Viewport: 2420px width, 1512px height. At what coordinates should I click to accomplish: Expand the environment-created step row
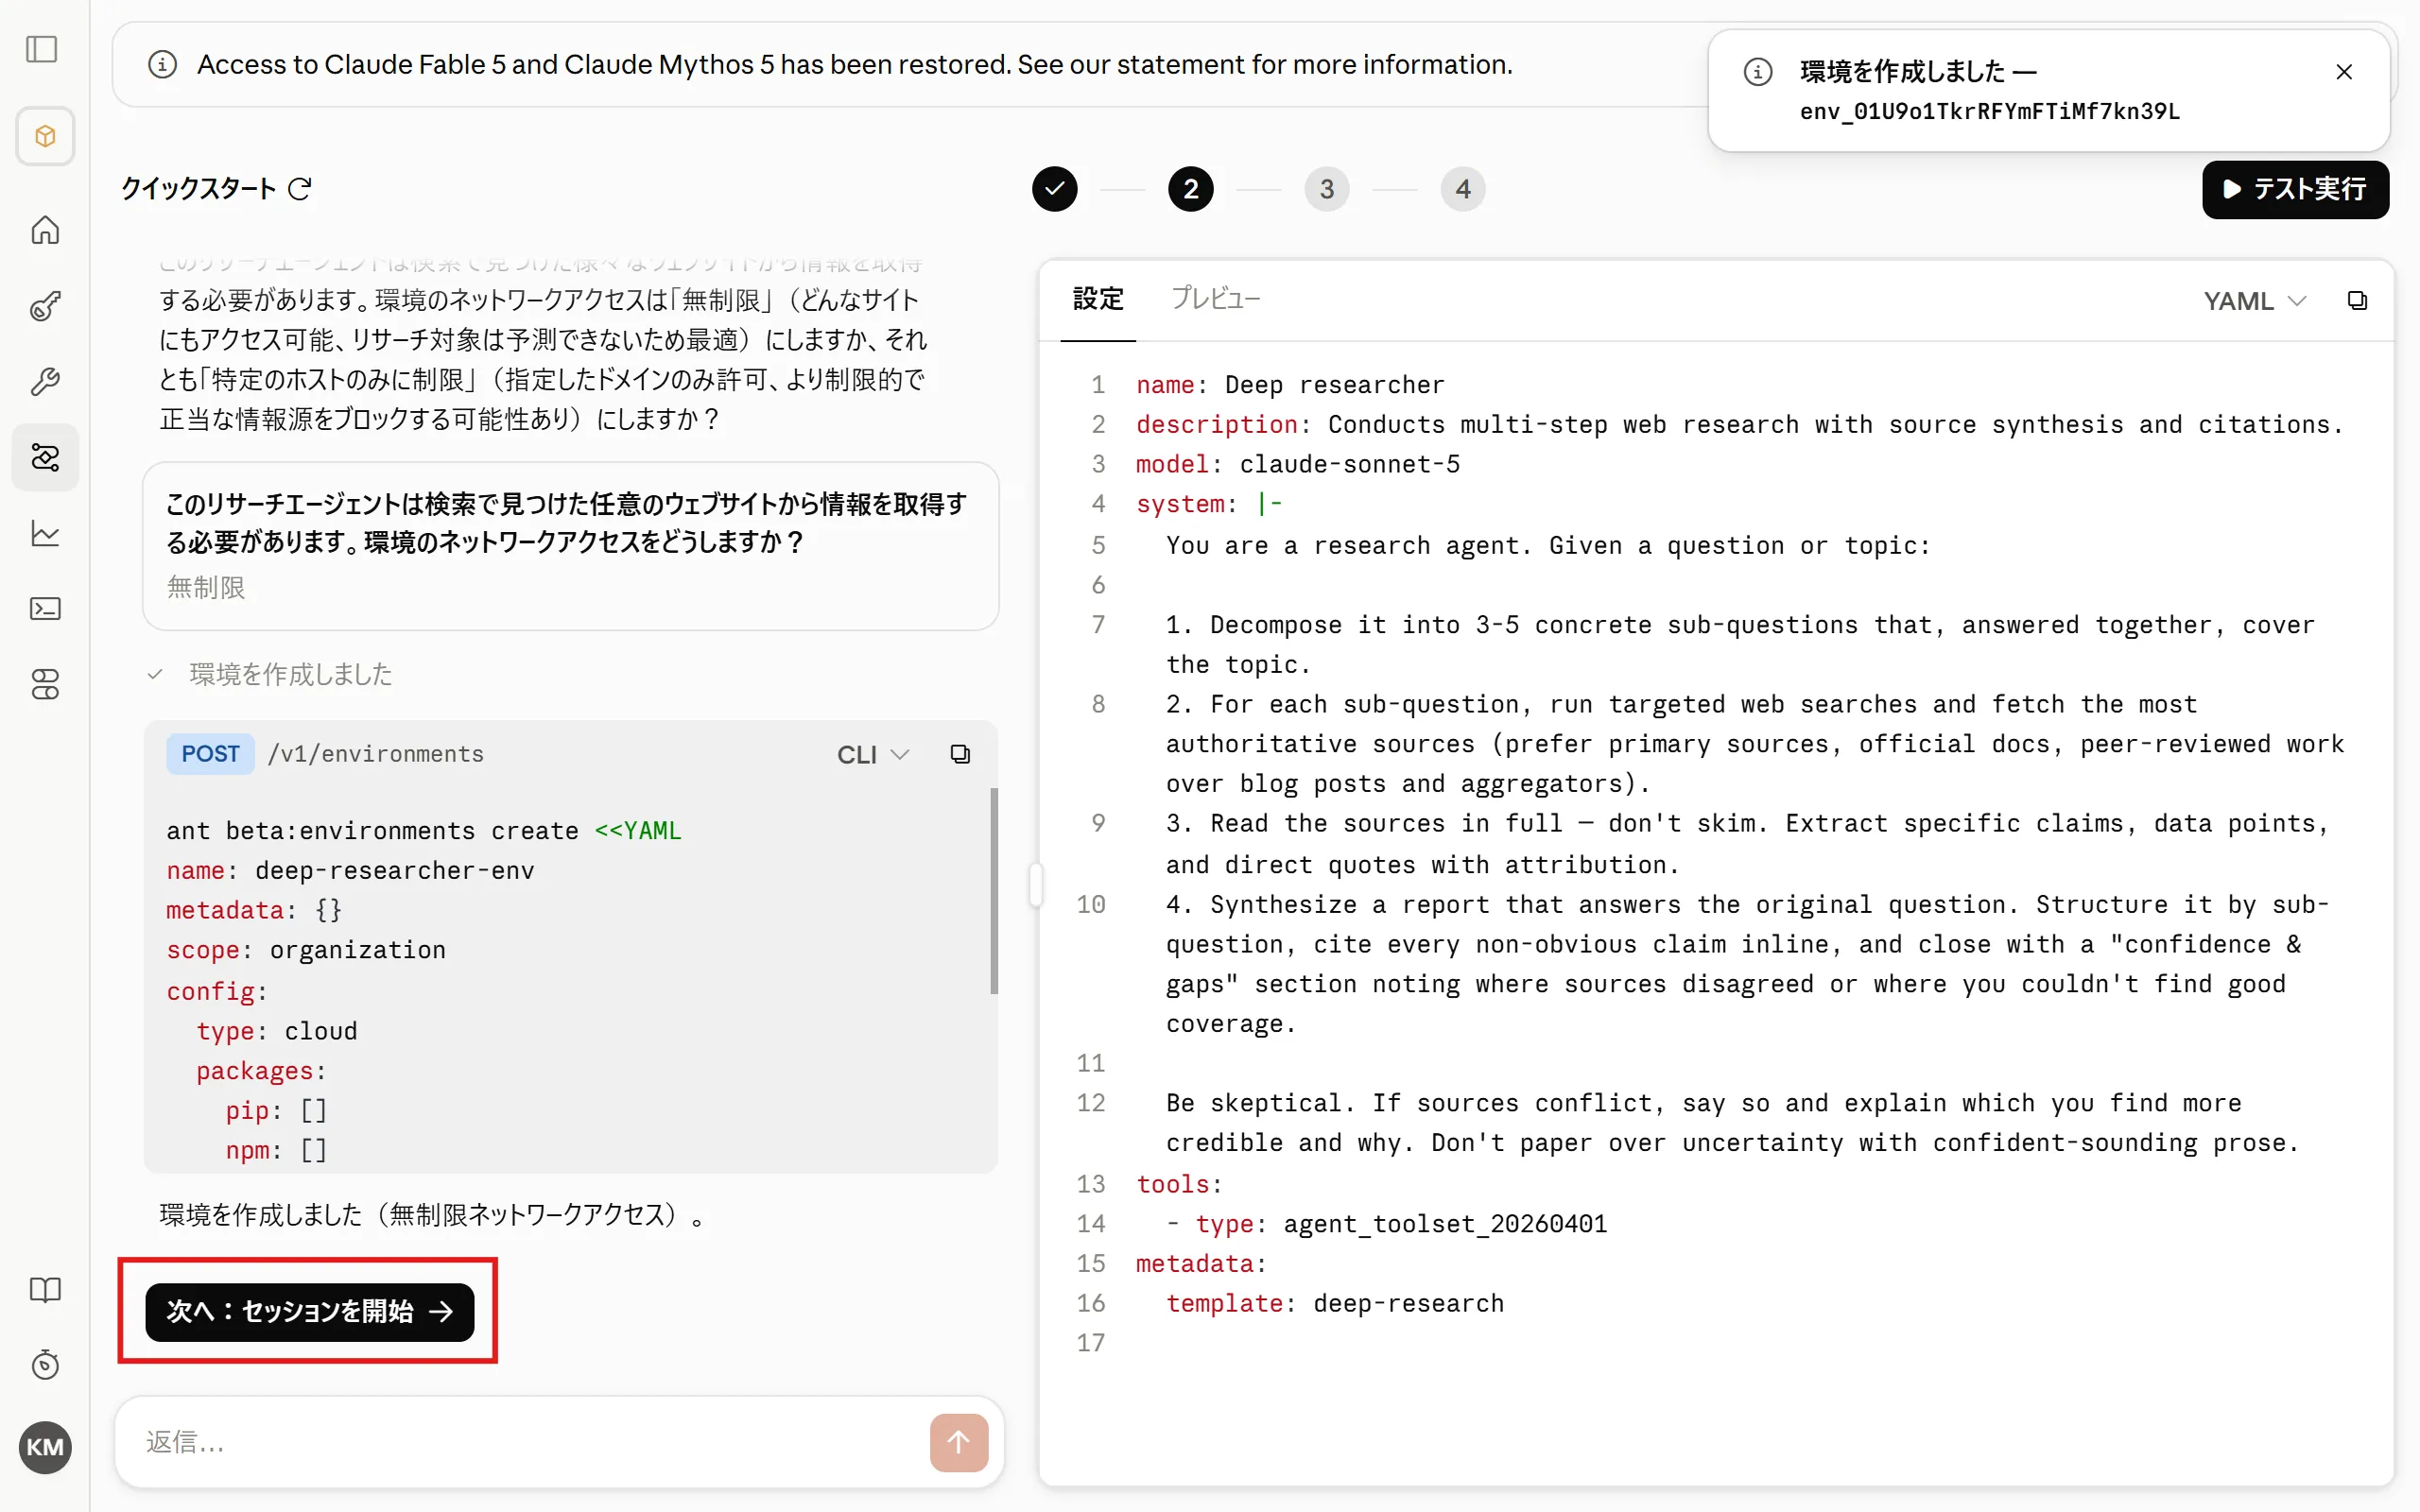coord(270,674)
